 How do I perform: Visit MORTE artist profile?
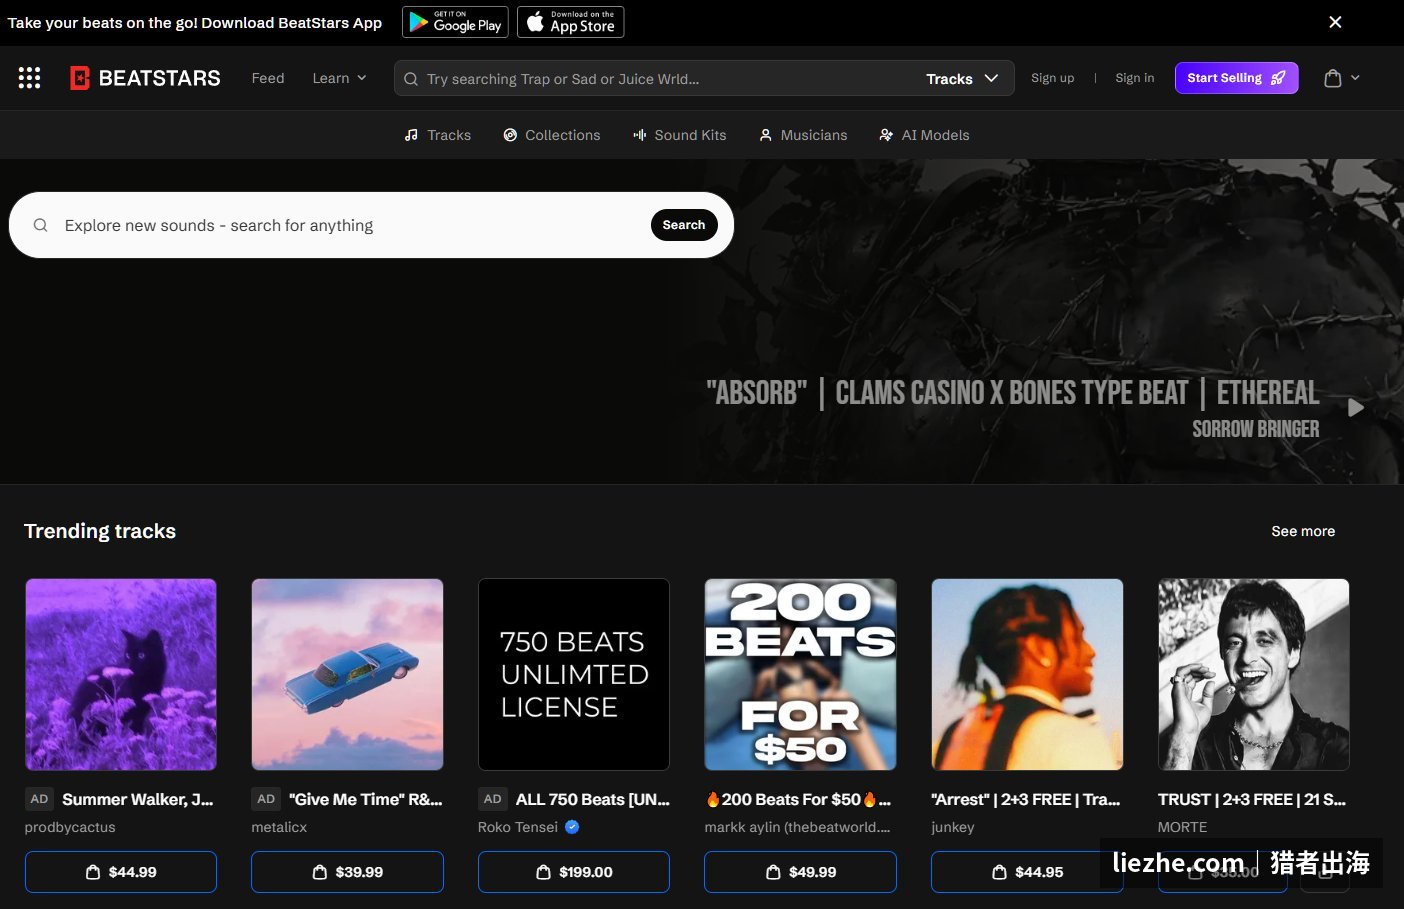point(1182,827)
